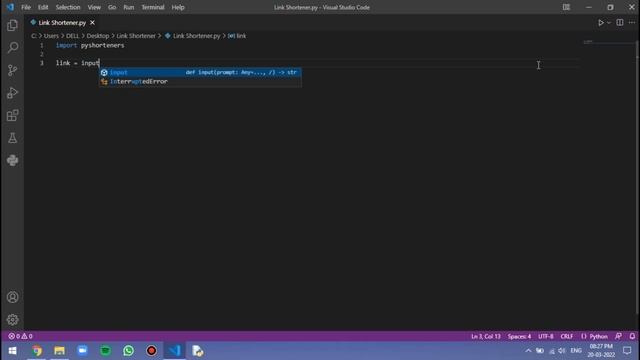This screenshot has width=640, height=360.
Task: Open the Selection menu
Action: (68, 7)
